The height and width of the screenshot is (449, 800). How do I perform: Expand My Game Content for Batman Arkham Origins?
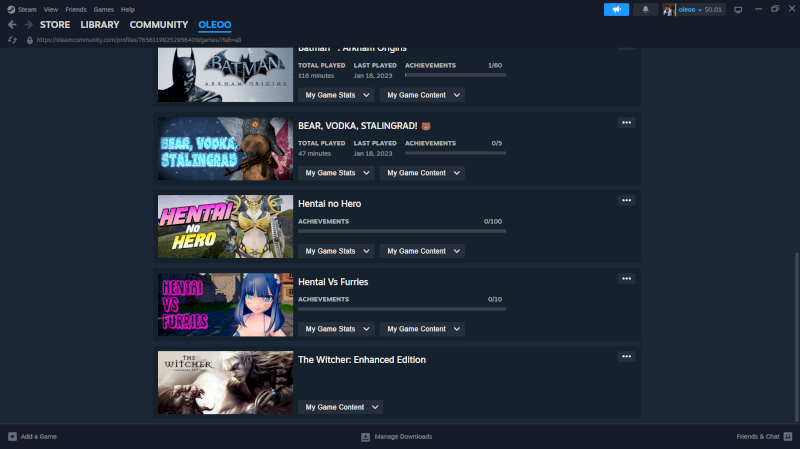pos(422,95)
